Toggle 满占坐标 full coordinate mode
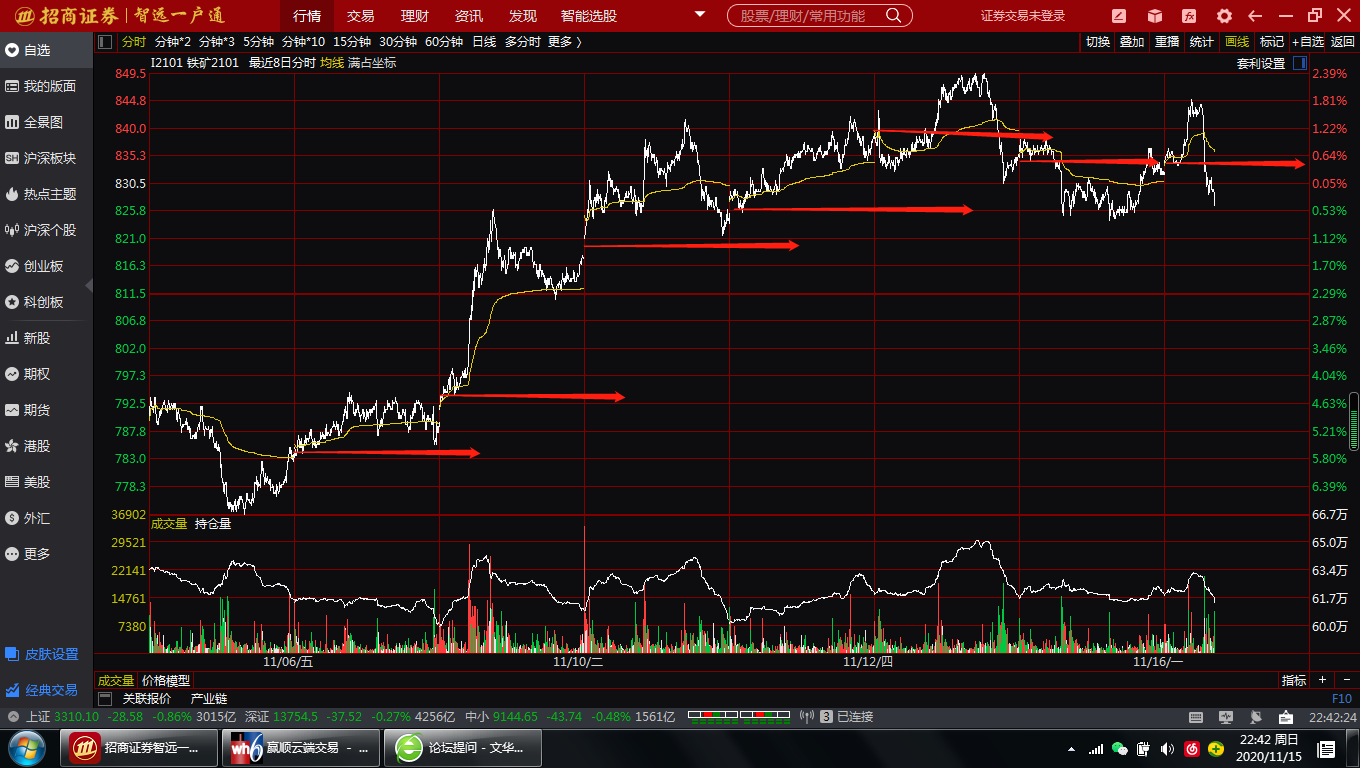Screen dimensions: 1360x768 pos(372,63)
